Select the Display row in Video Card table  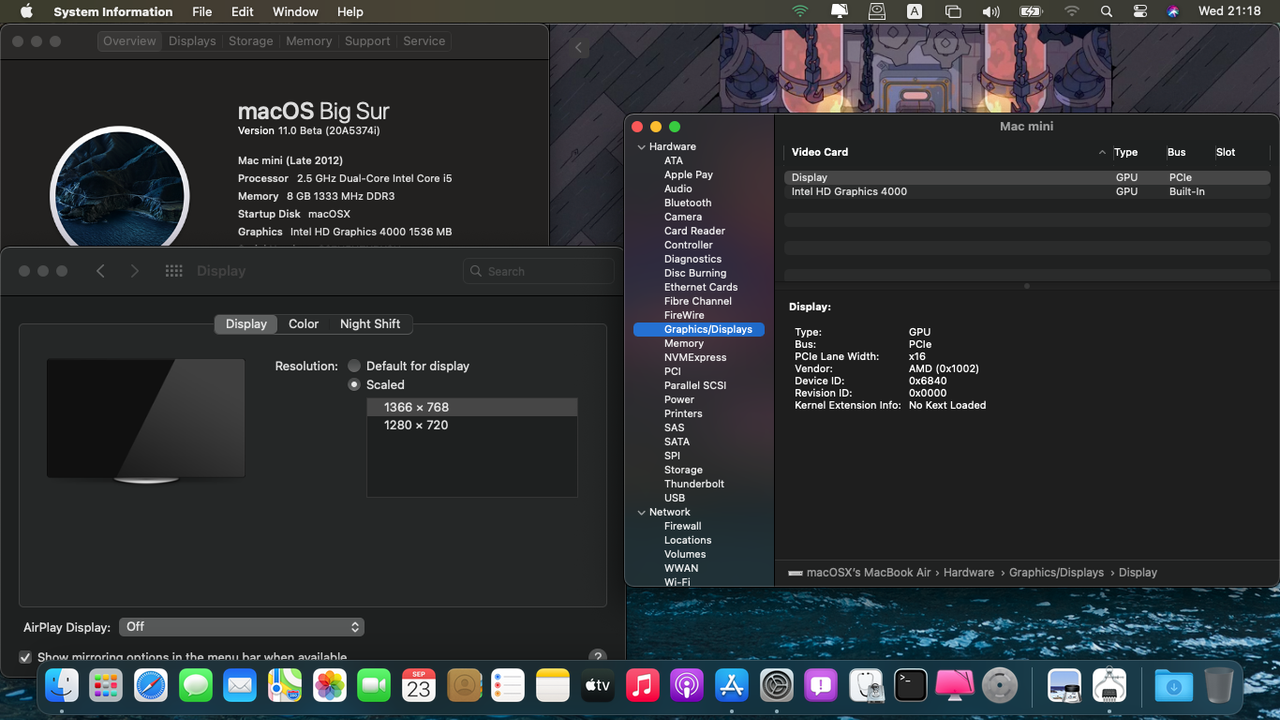tap(1027, 177)
